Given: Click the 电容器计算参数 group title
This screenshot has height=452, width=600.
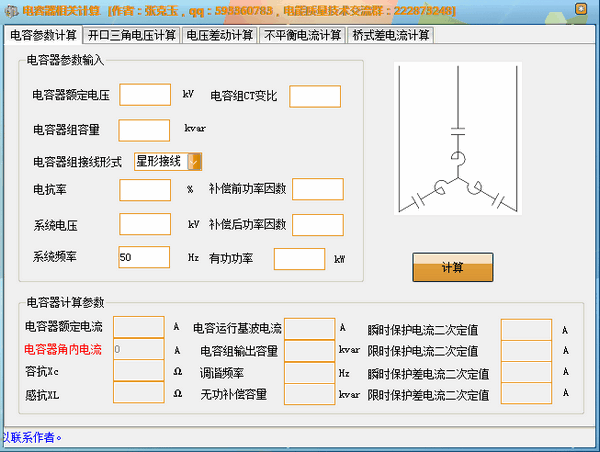Looking at the screenshot, I should pyautogui.click(x=65, y=302).
